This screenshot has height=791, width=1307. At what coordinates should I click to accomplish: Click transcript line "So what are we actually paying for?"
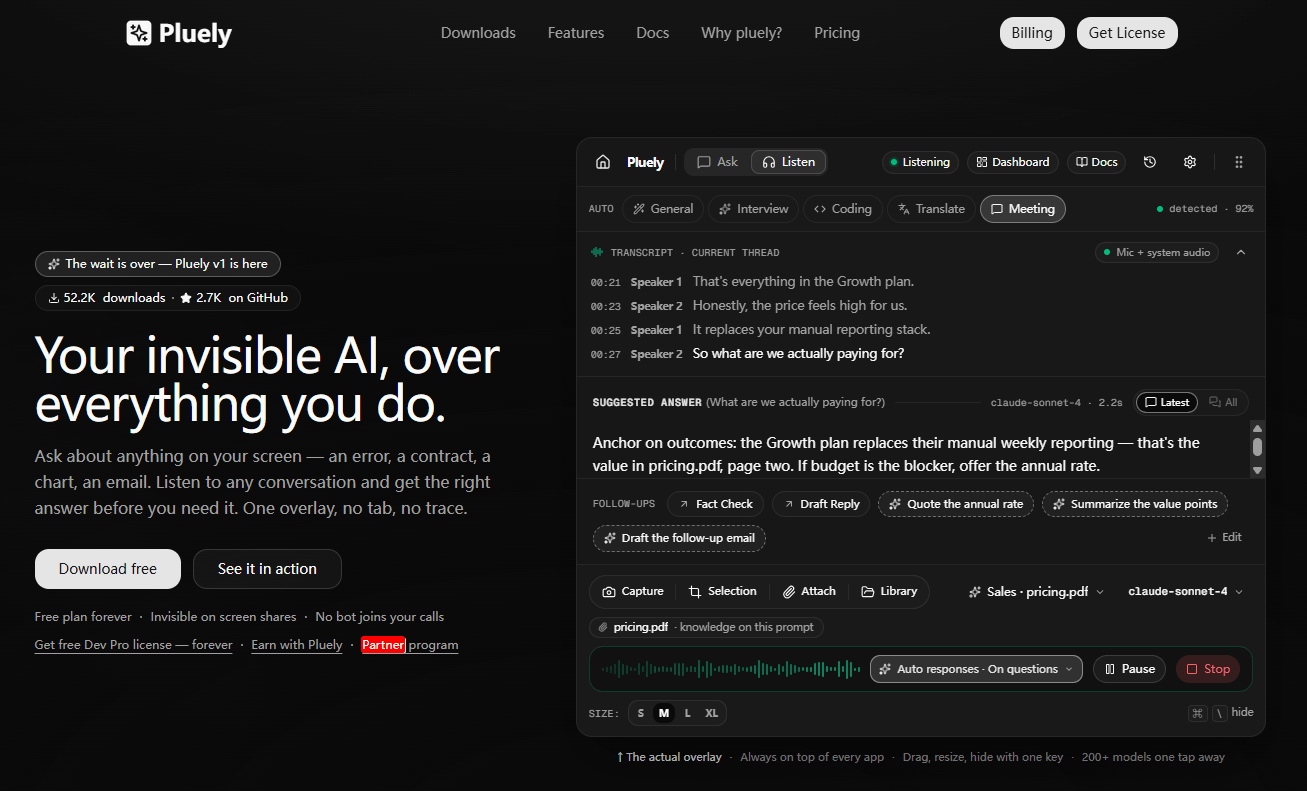pyautogui.click(x=798, y=354)
